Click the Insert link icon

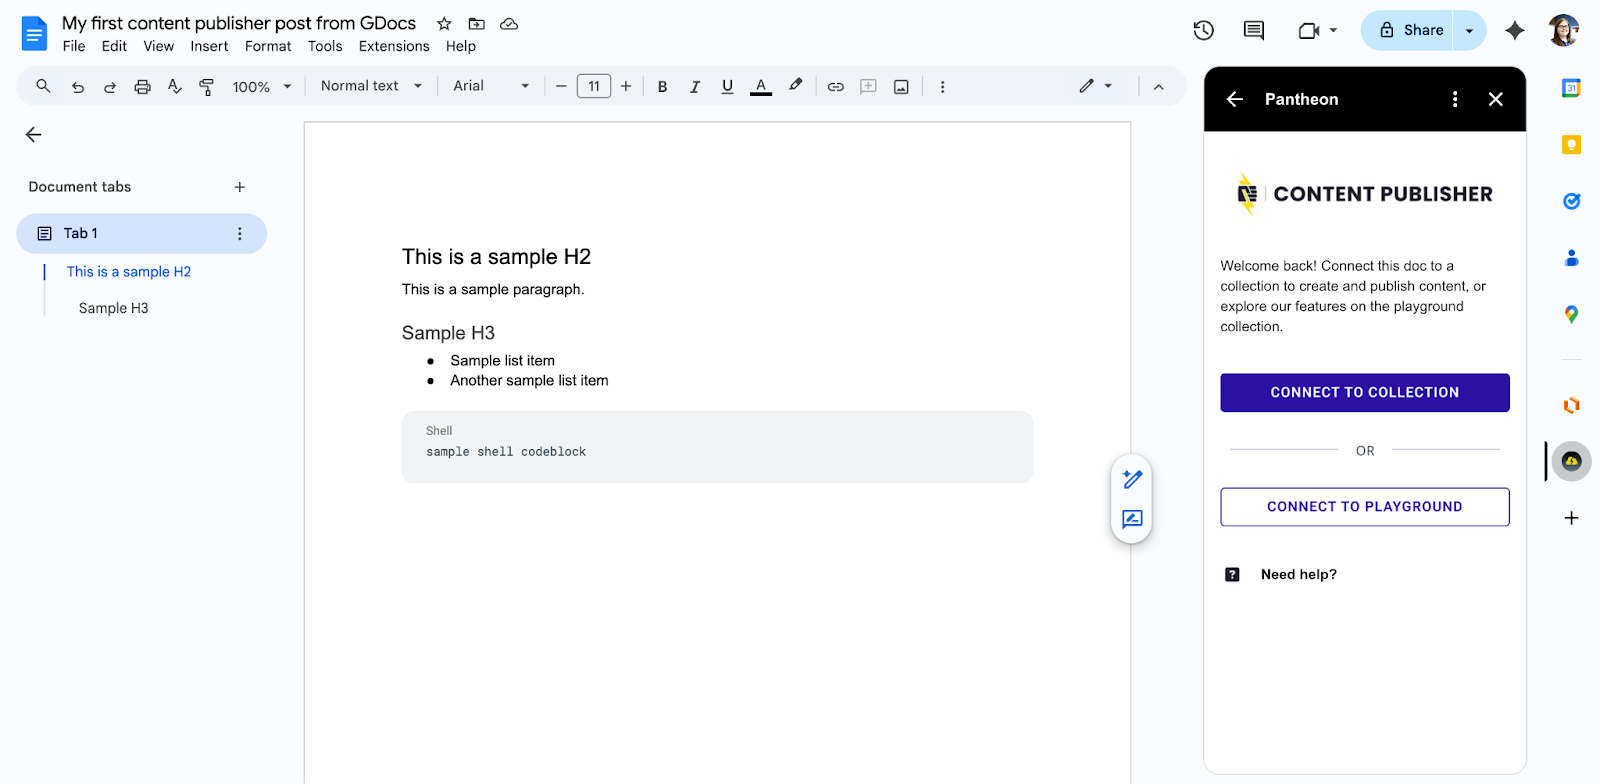click(835, 87)
